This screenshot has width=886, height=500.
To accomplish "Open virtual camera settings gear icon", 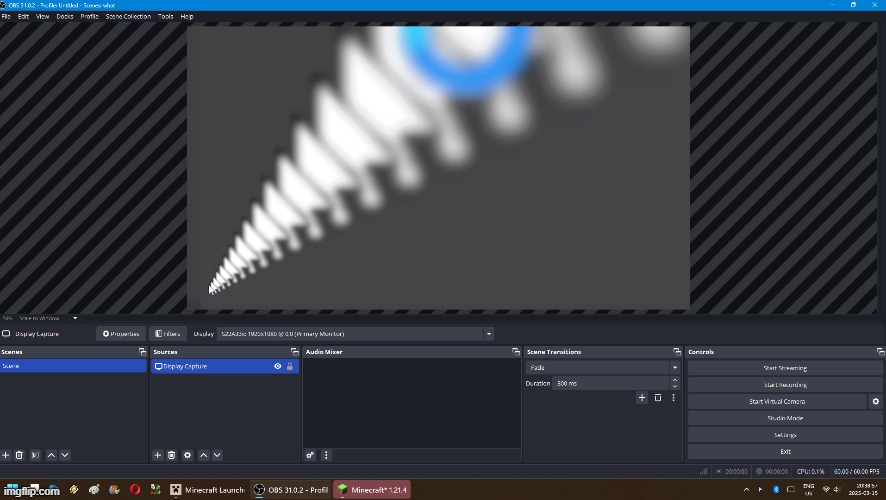I will click(x=875, y=401).
